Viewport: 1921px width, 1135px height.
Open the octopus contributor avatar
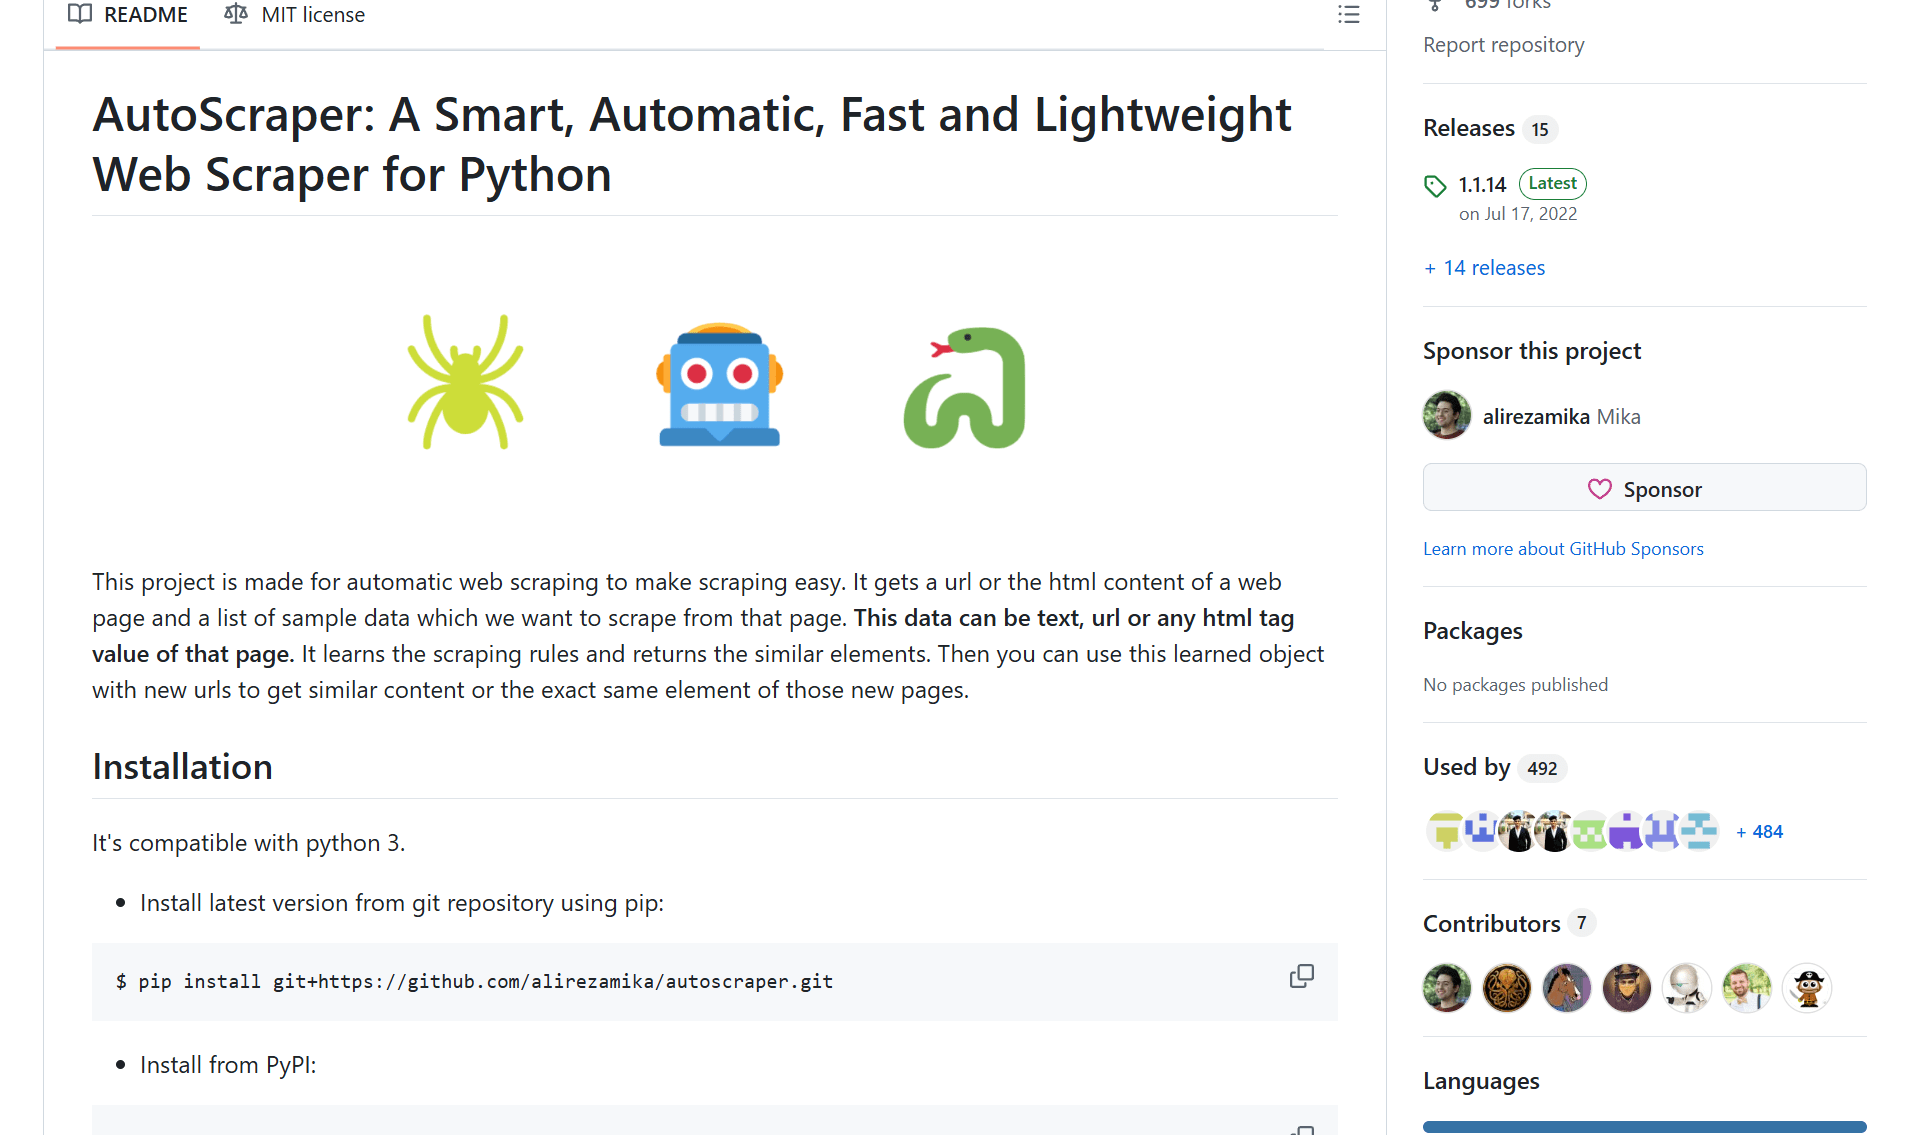(1506, 988)
